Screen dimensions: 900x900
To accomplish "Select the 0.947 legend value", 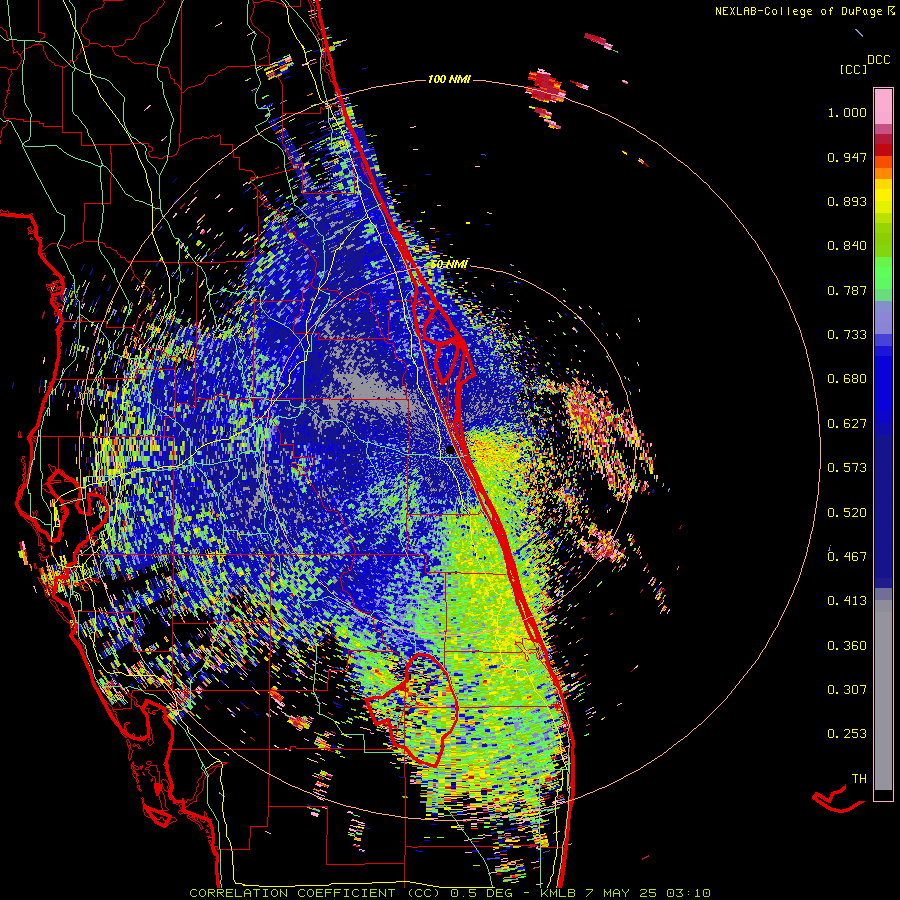I will (x=847, y=157).
